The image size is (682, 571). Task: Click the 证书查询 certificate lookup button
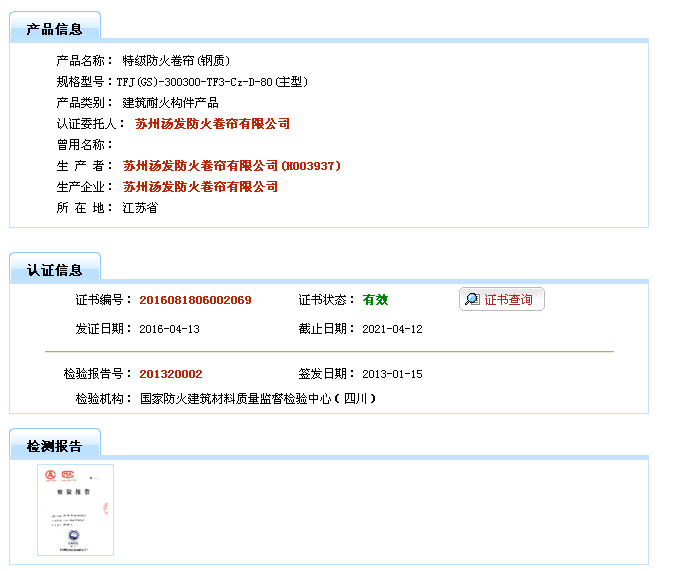(501, 299)
